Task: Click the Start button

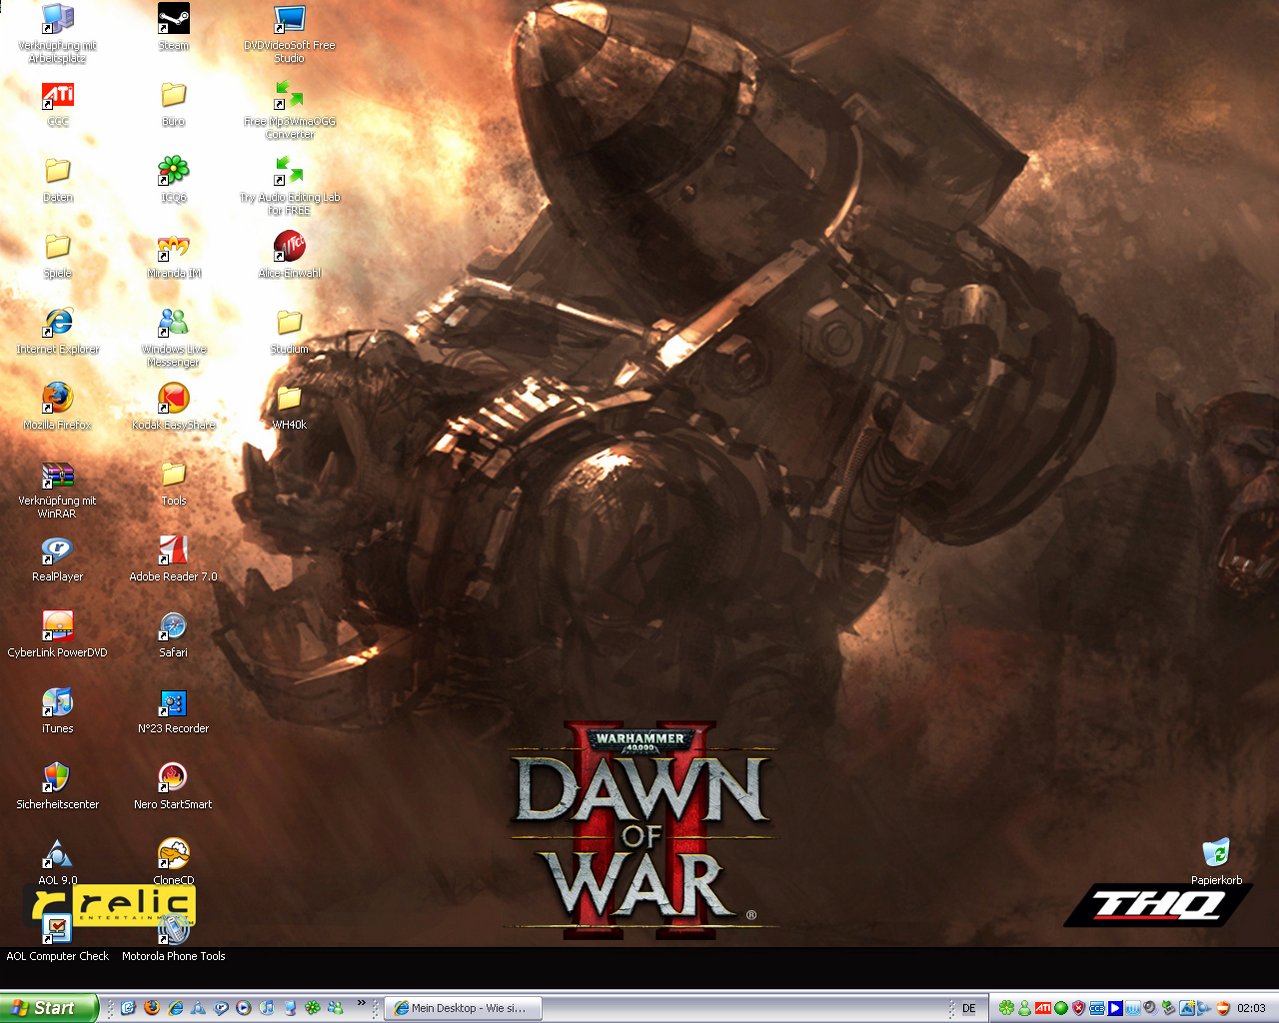Action: point(48,1008)
